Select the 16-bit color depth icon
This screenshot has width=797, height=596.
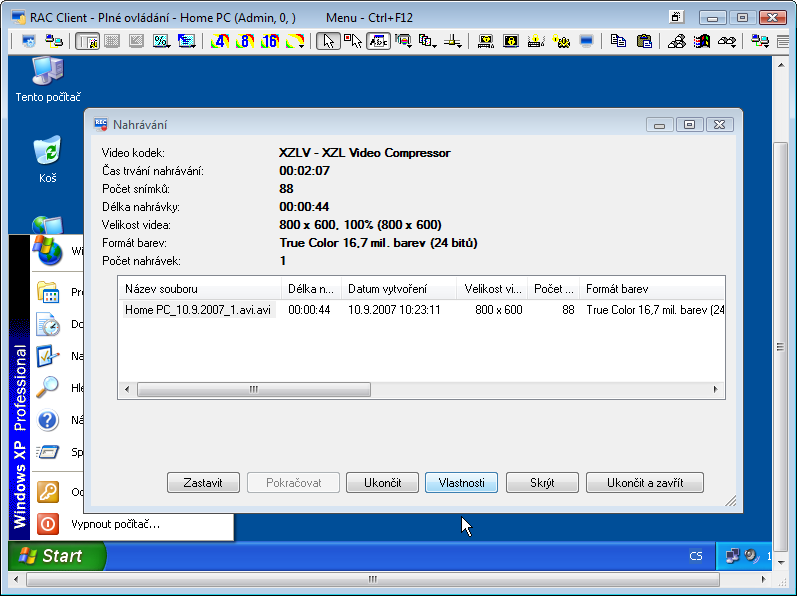(x=270, y=41)
